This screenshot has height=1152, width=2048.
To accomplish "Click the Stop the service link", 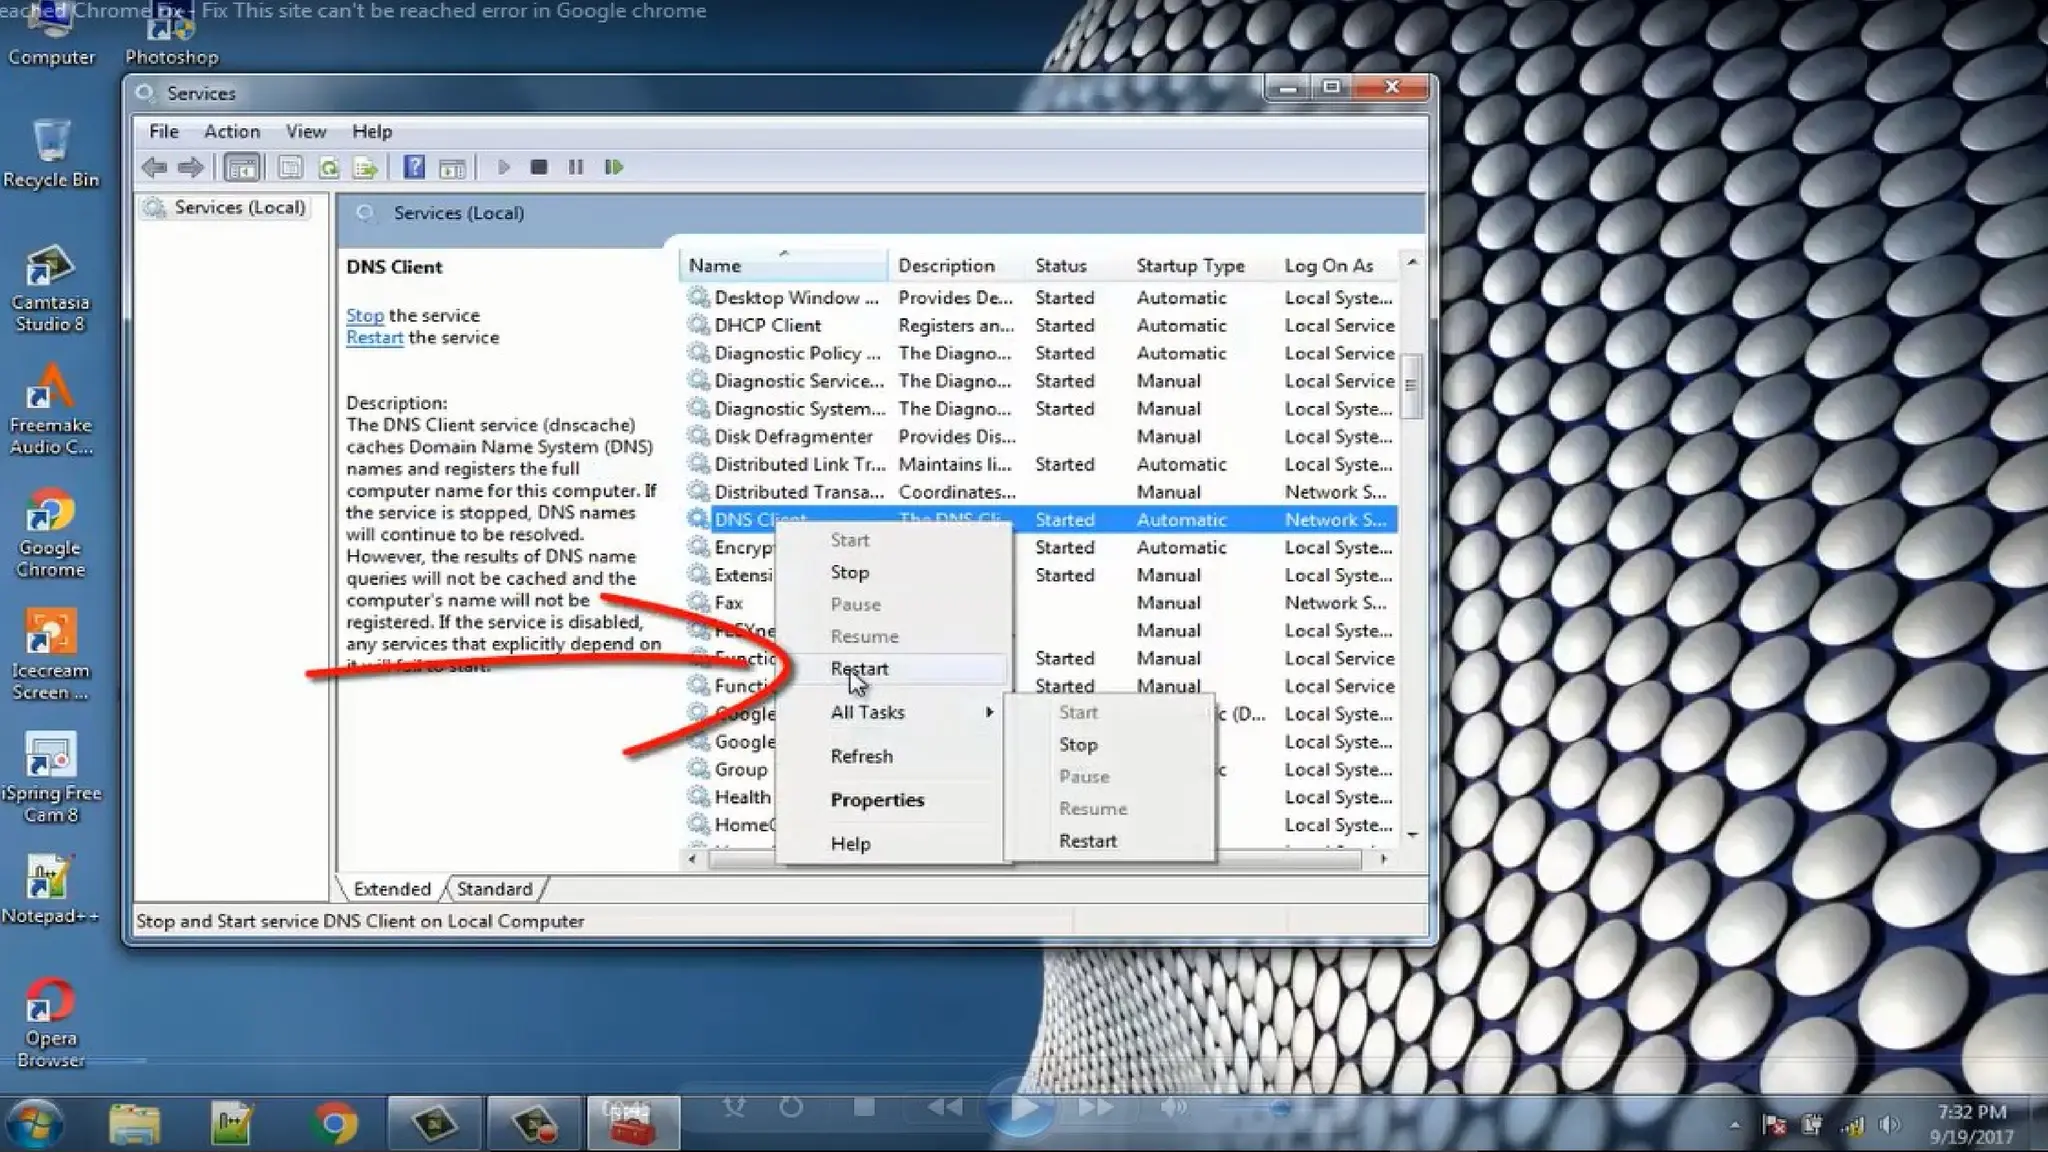I will point(364,315).
